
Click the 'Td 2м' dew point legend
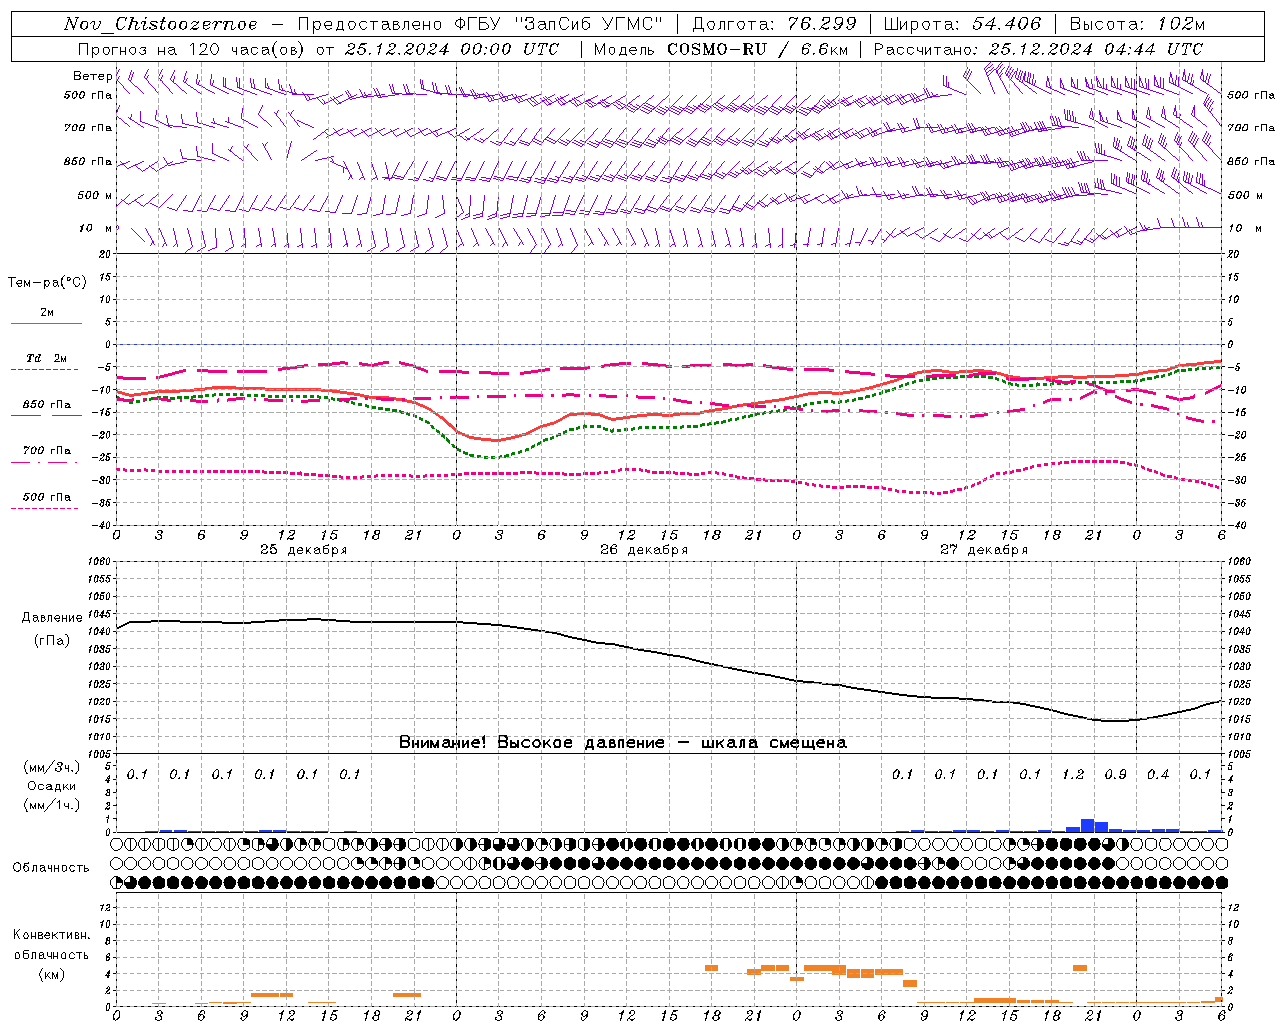click(46, 358)
